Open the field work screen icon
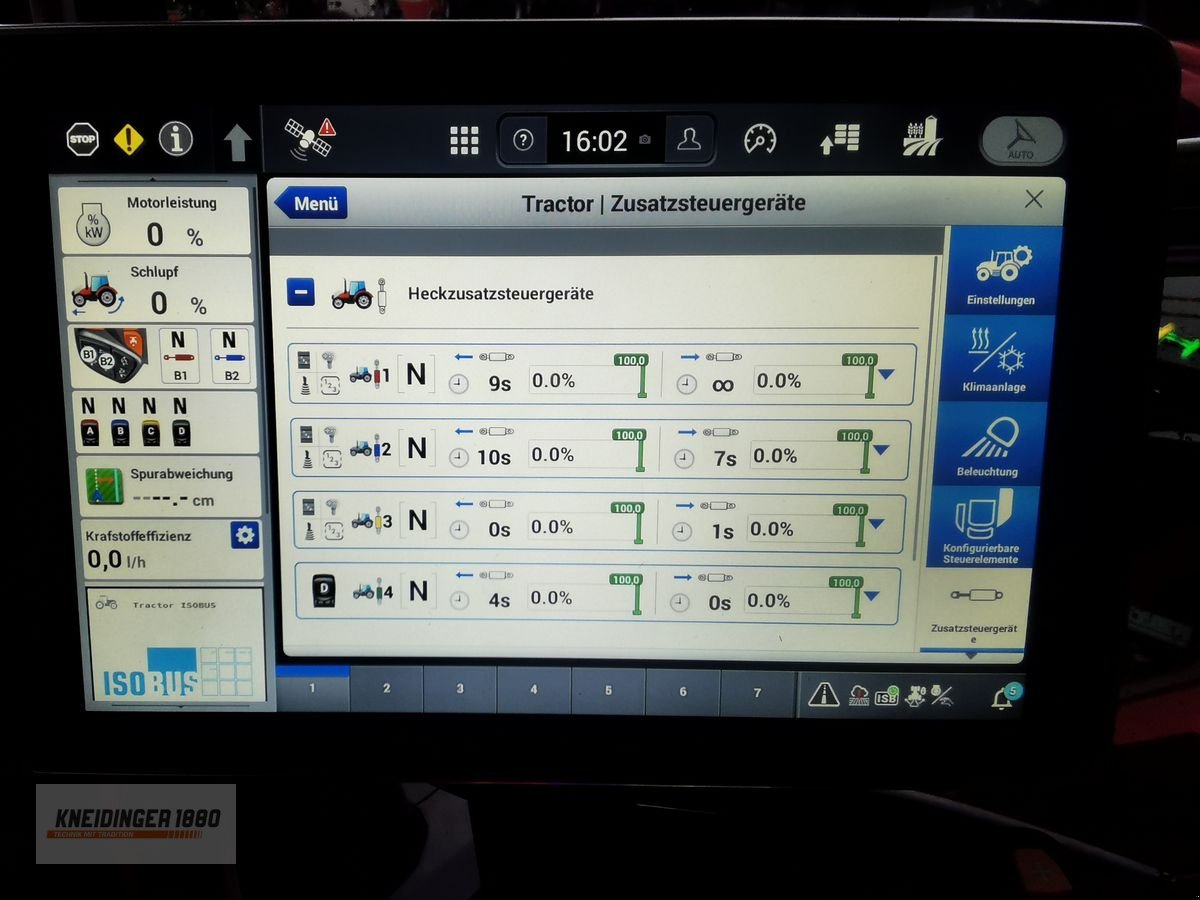The width and height of the screenshot is (1200, 900). (921, 139)
